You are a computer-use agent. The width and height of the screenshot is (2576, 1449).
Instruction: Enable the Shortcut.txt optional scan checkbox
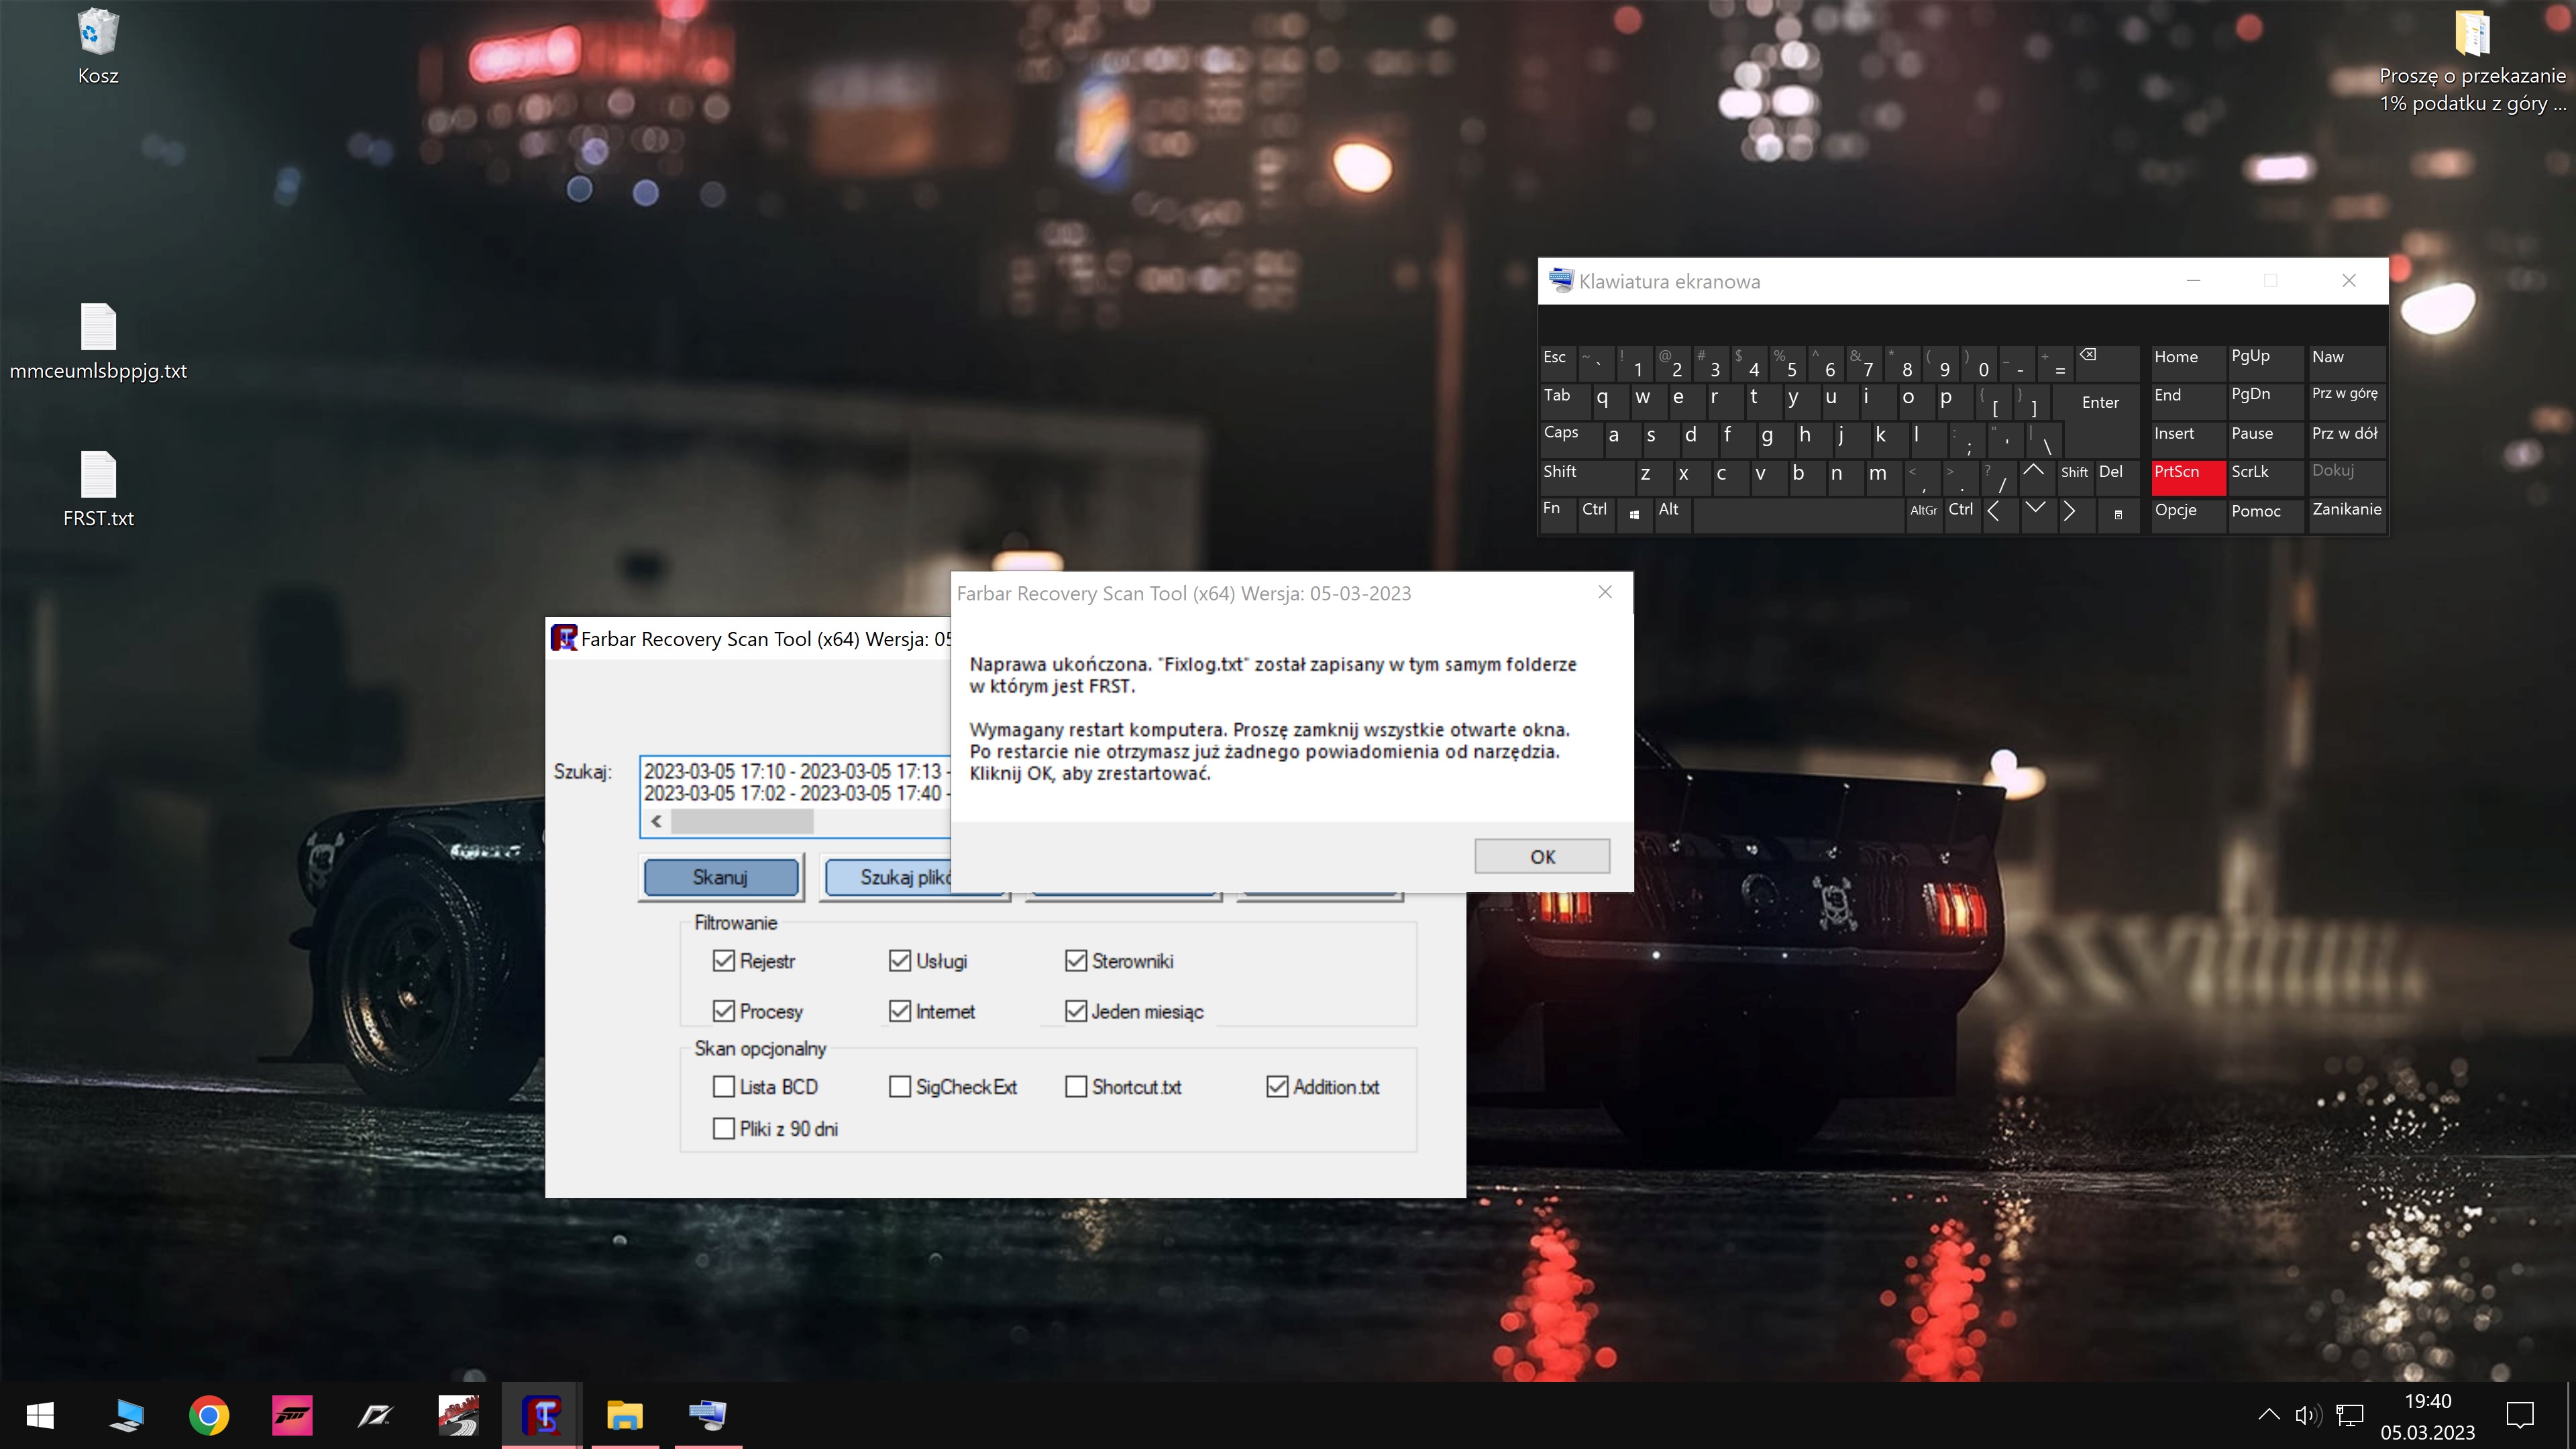(x=1075, y=1087)
